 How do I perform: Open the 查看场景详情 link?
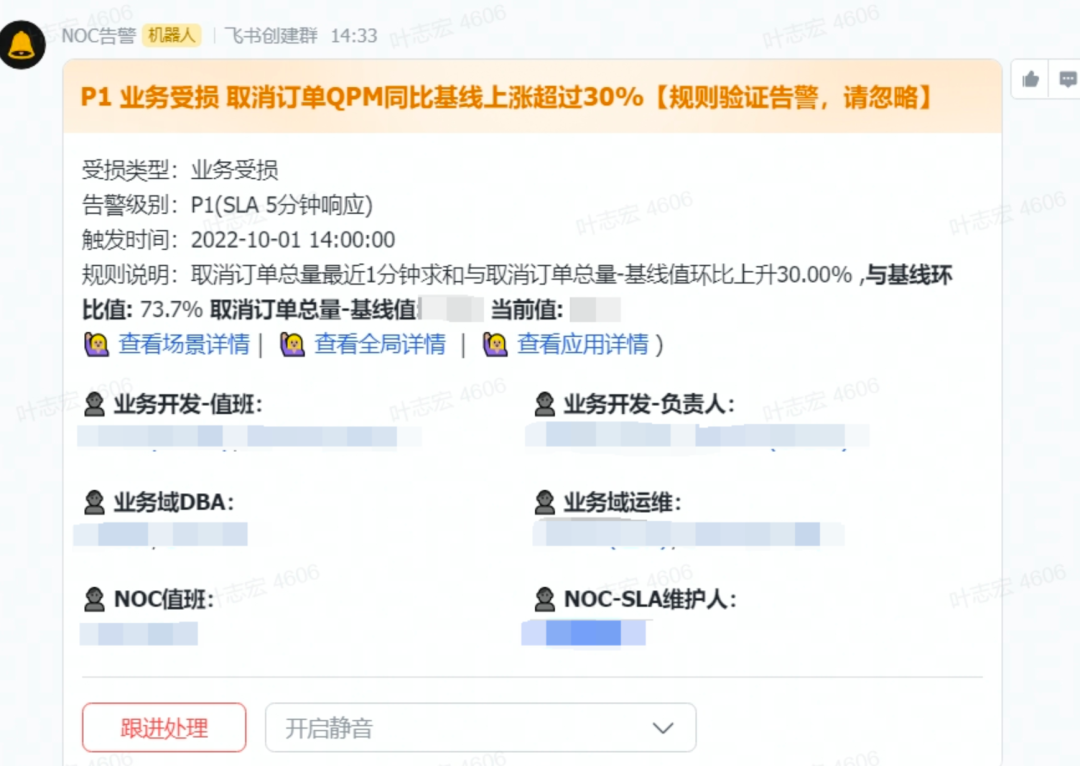pyautogui.click(x=184, y=345)
